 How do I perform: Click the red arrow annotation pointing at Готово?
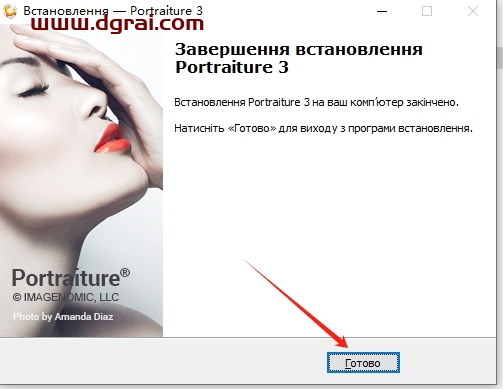[297, 303]
